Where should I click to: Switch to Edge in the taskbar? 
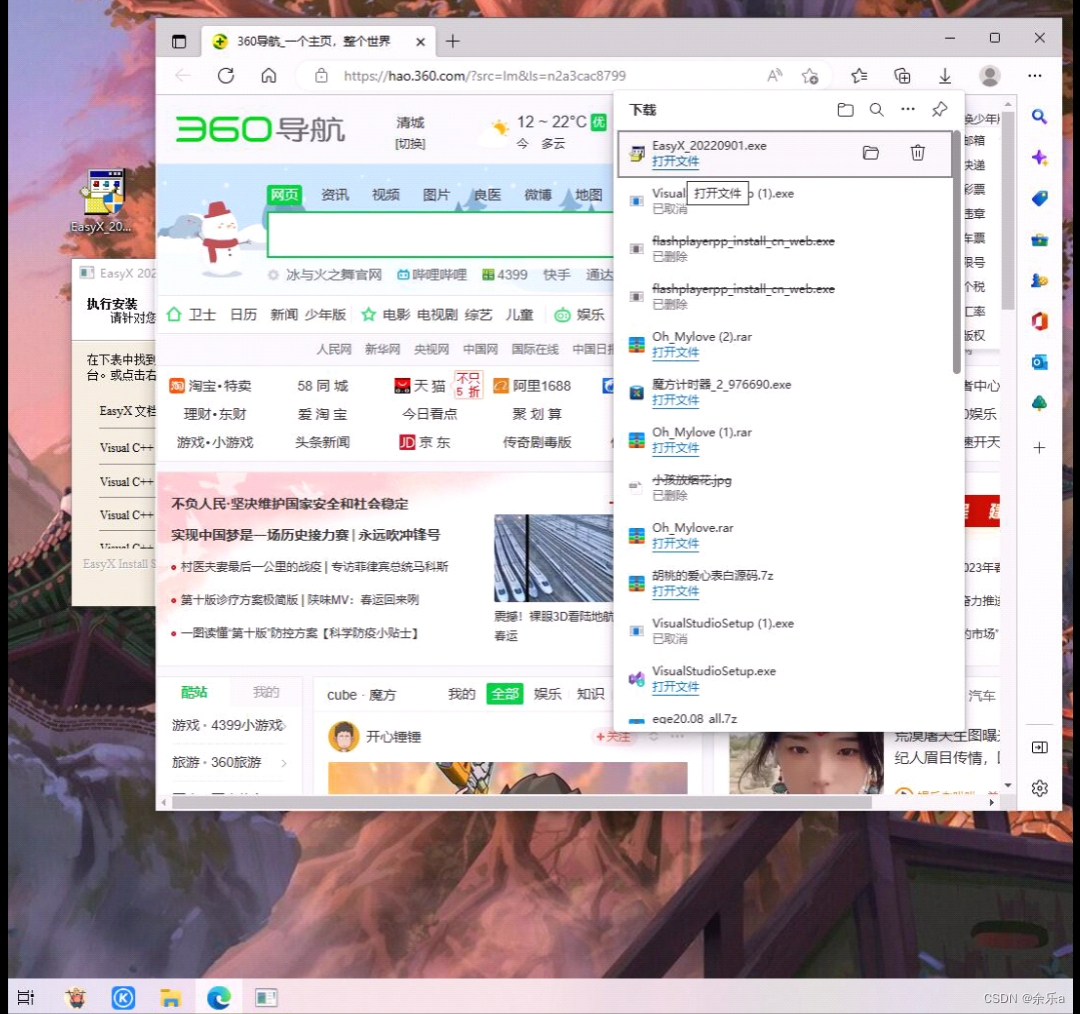point(218,997)
